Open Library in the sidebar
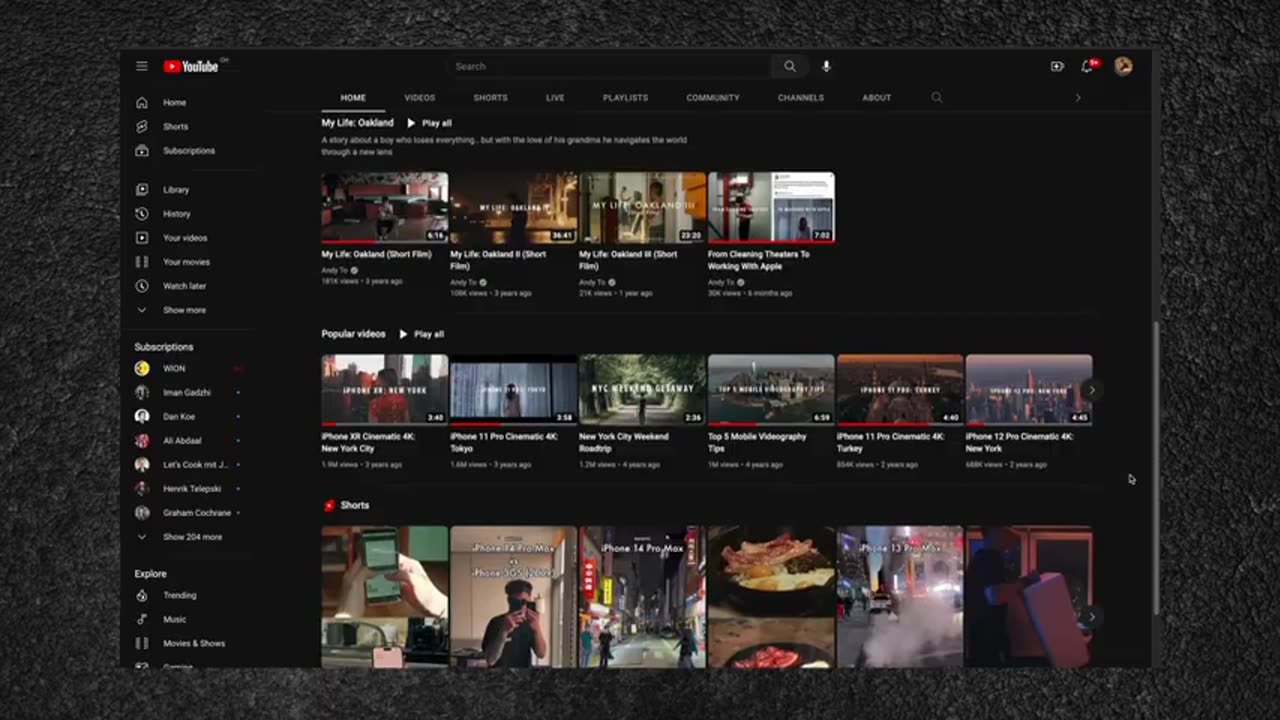 (176, 189)
